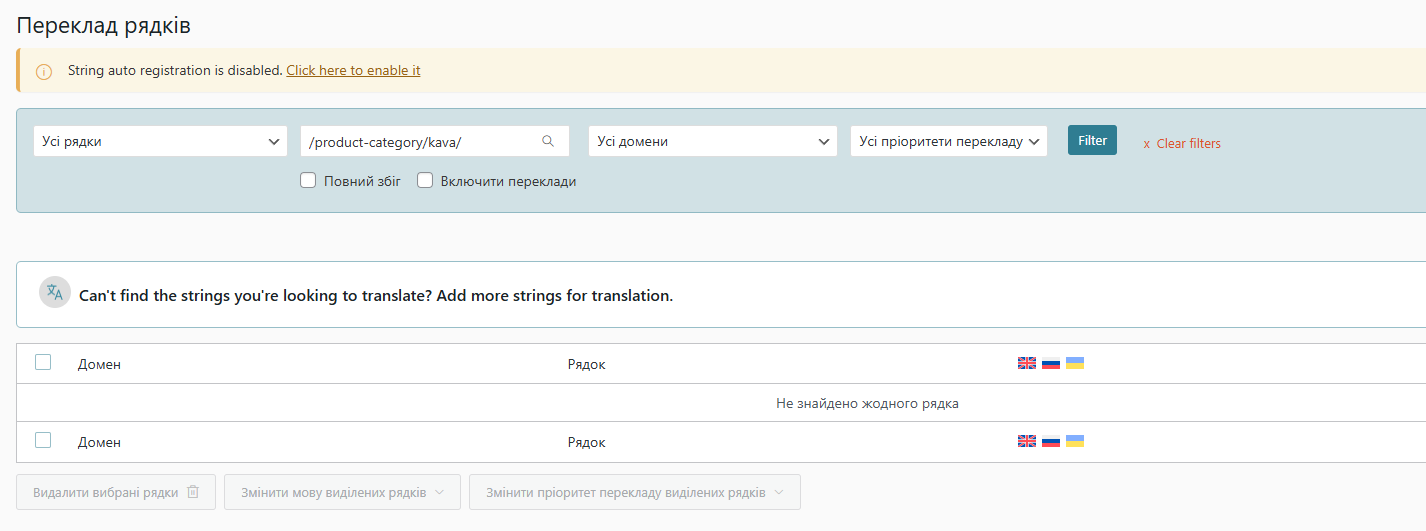Click the 'Clear filters' link
This screenshot has height=531, width=1426.
pos(1182,143)
